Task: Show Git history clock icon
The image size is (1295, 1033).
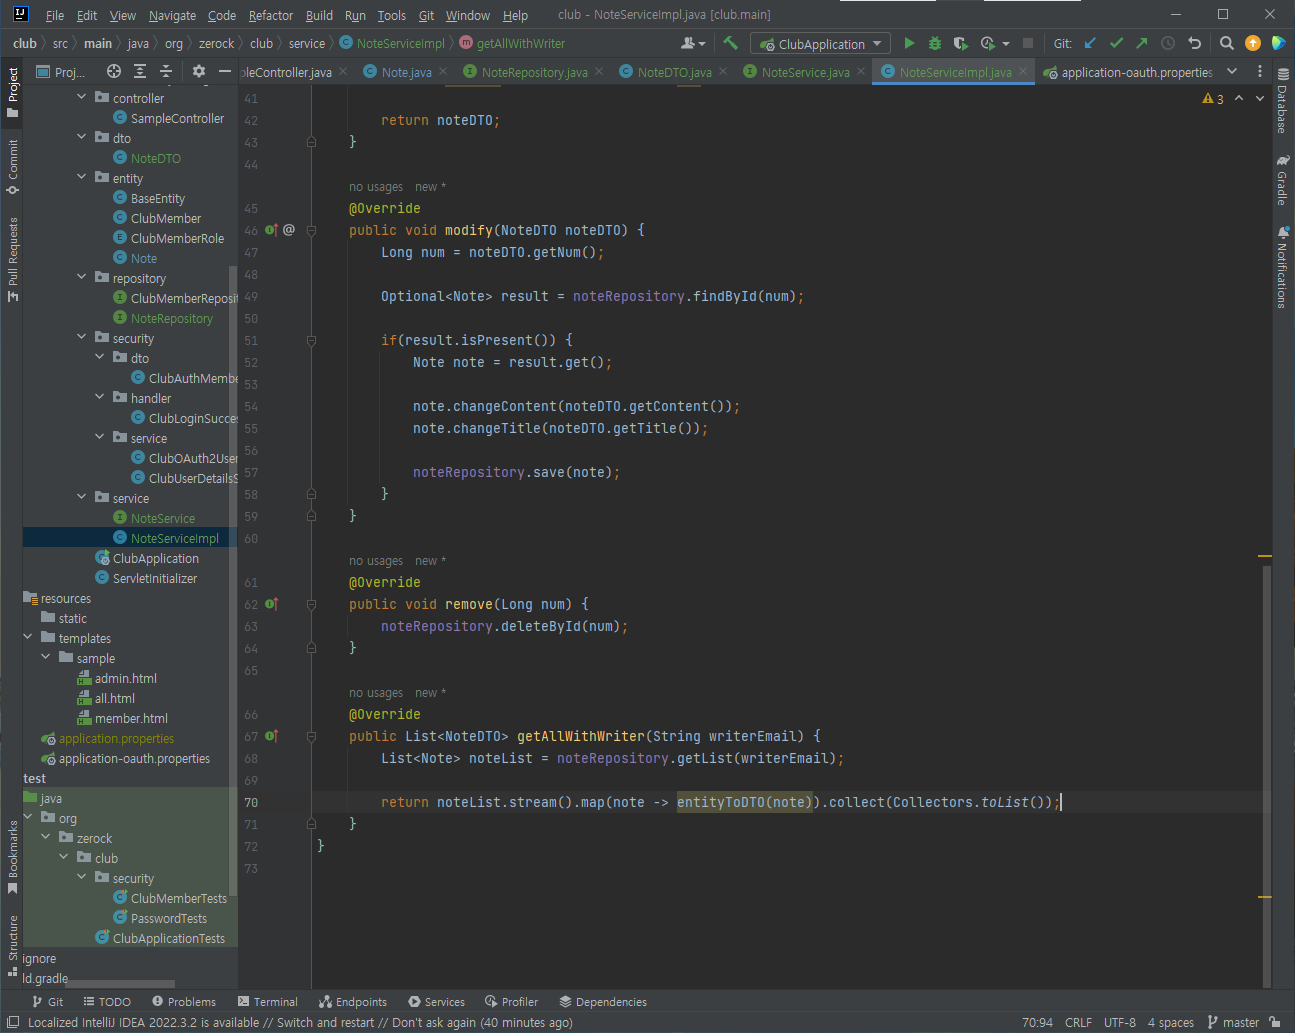Action: [1168, 43]
